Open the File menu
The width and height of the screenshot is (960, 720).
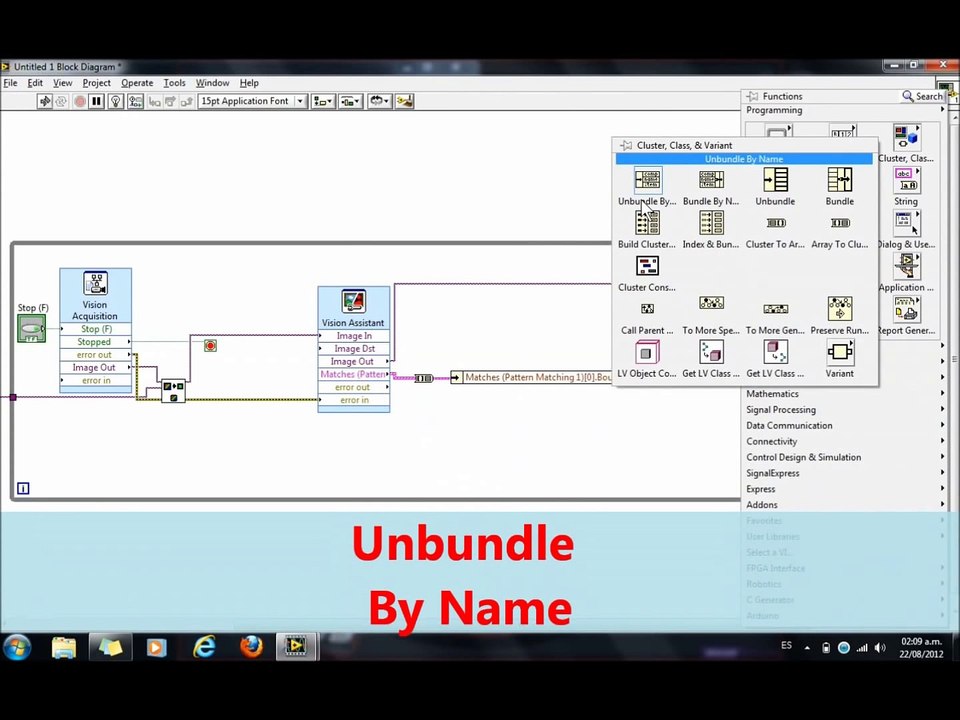[x=10, y=83]
